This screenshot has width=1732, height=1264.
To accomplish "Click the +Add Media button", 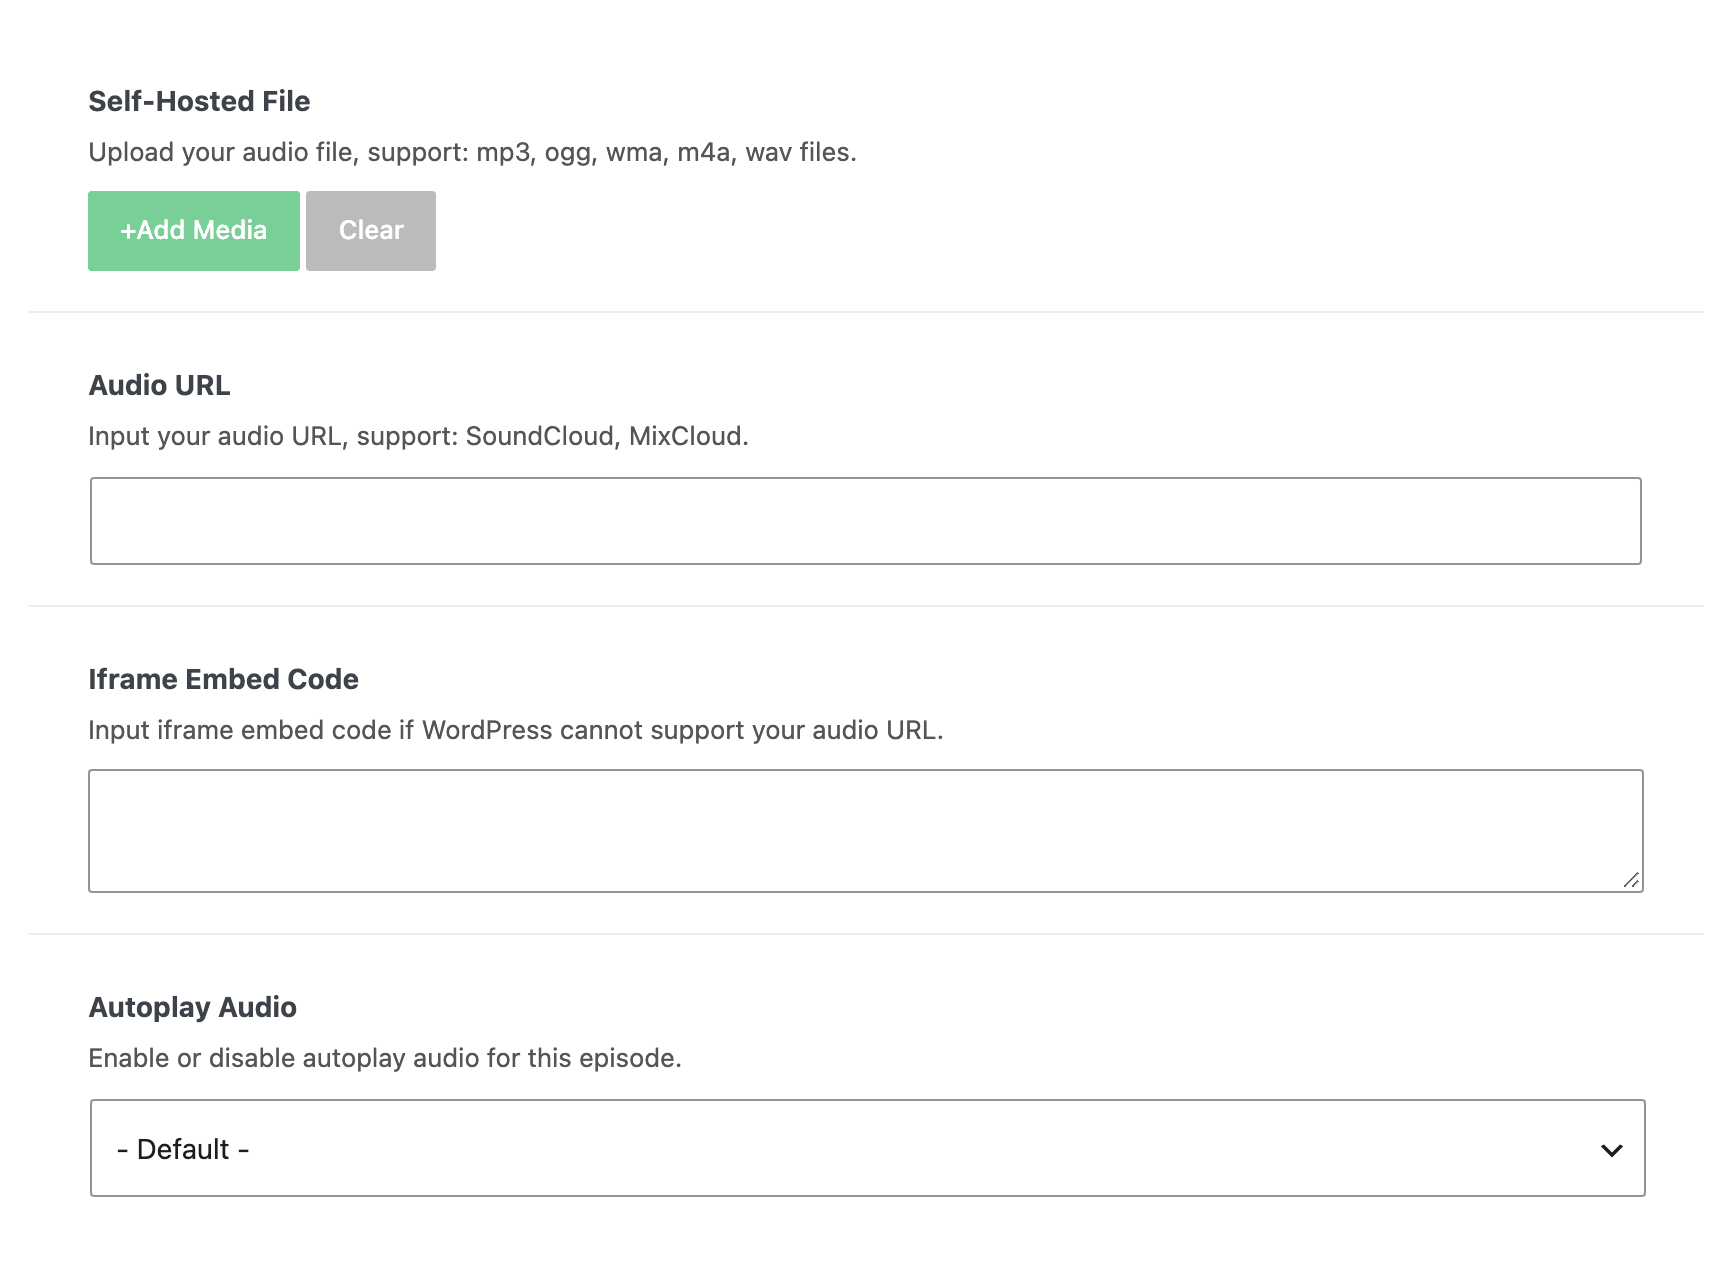I will coord(194,231).
